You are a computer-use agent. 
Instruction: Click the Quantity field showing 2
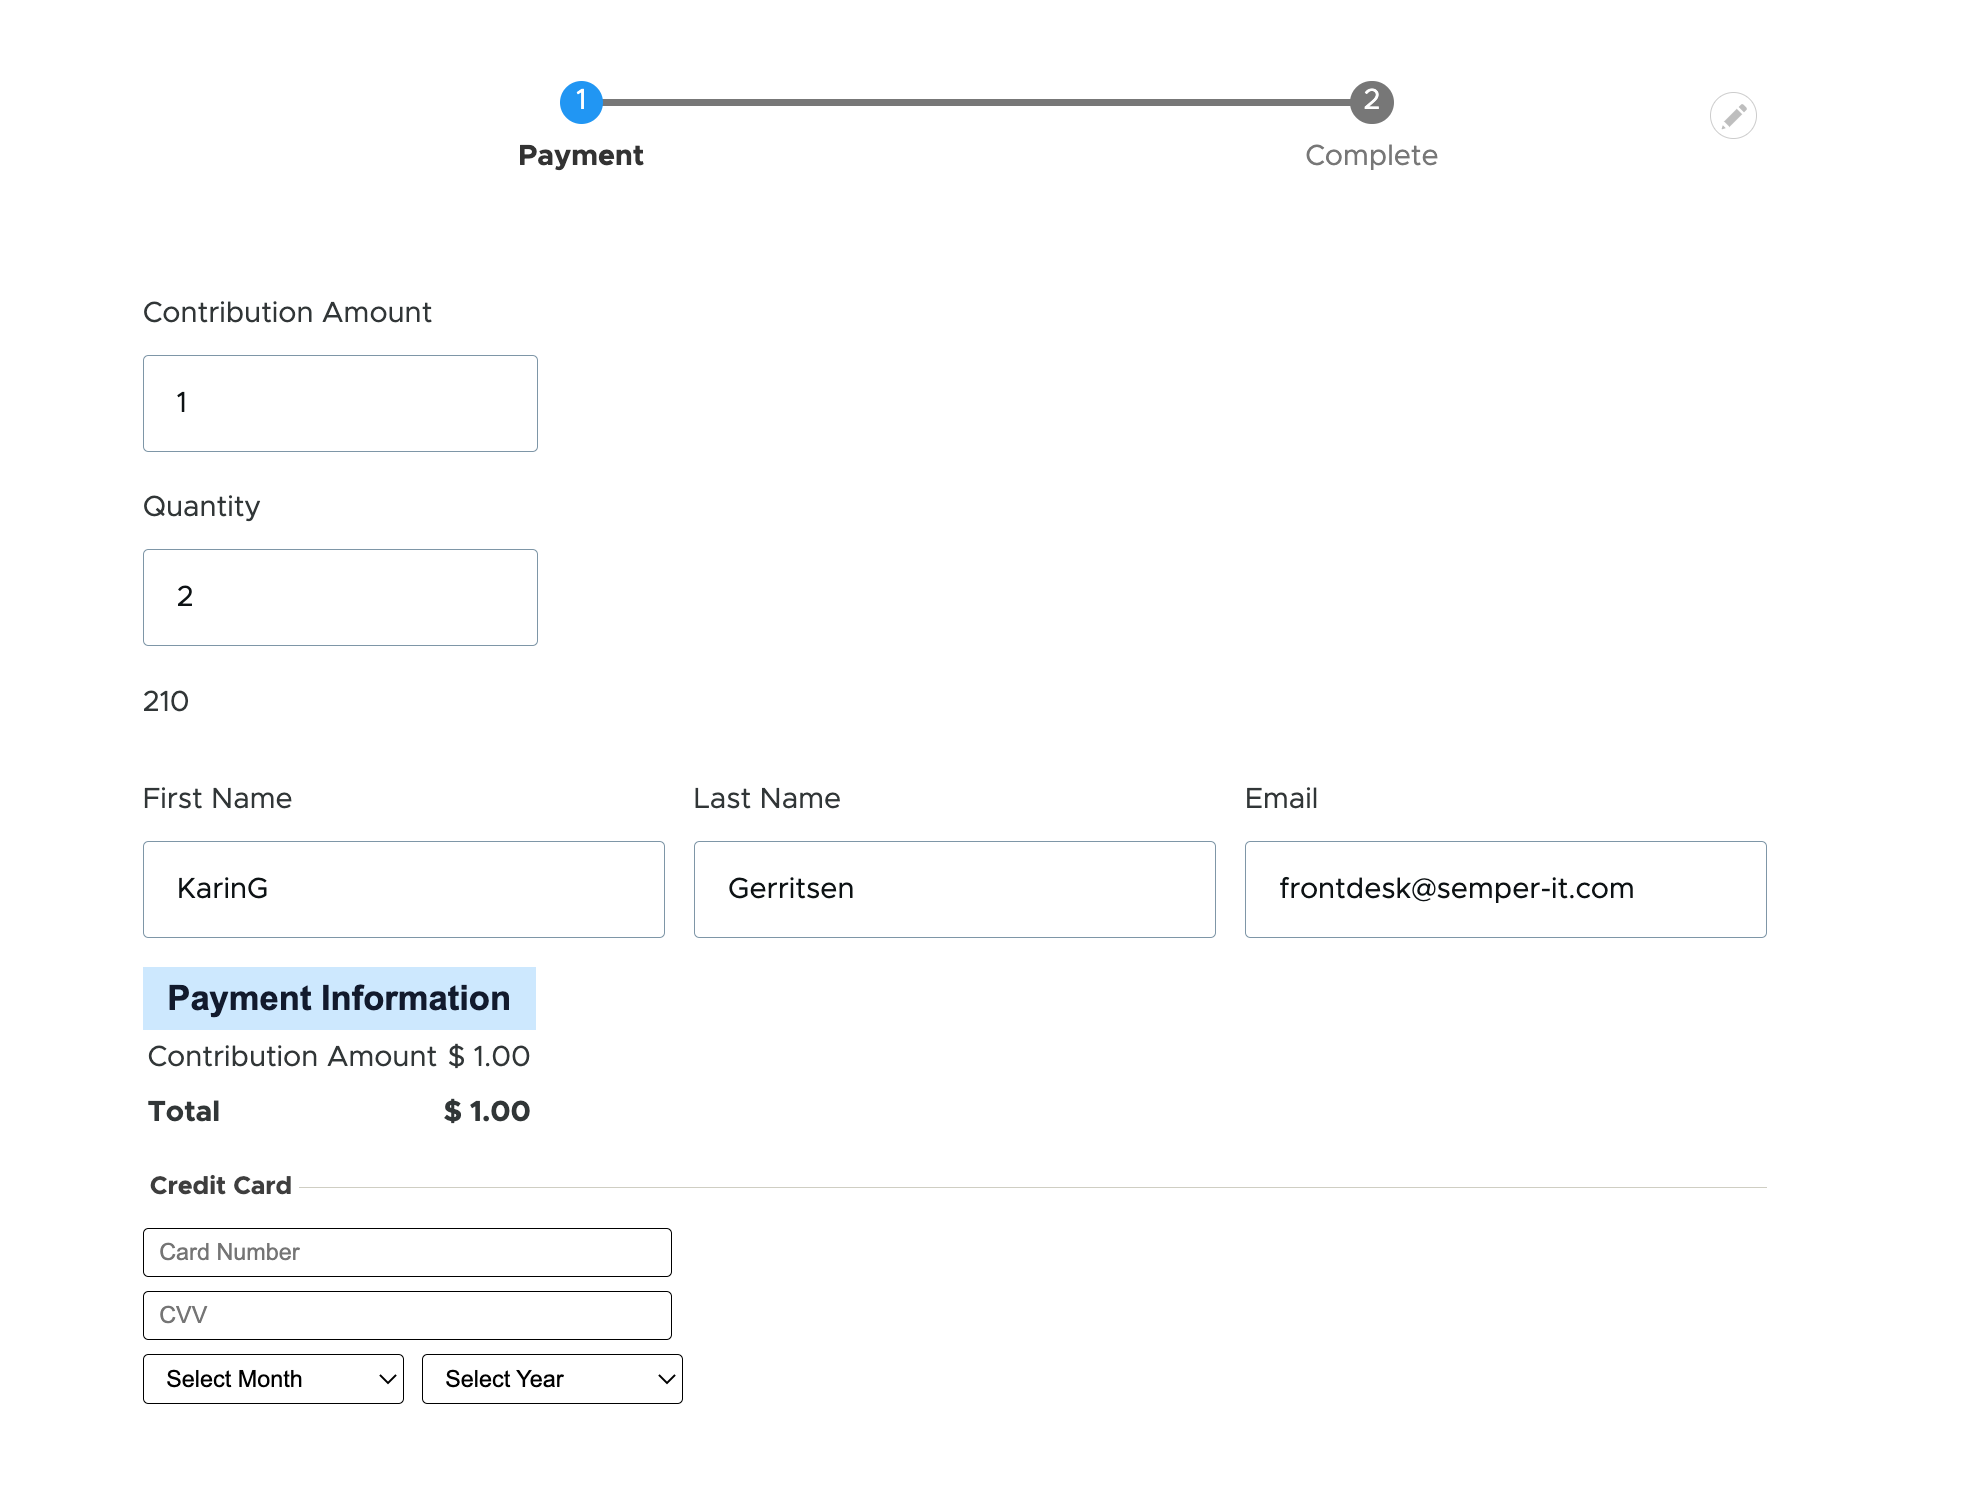340,597
